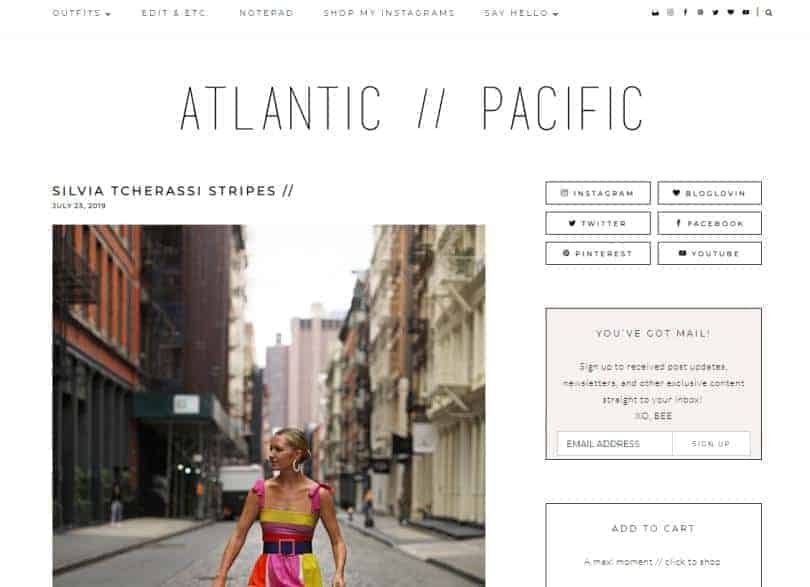
Task: Open the Silvia Tcherassi Stripes post title
Action: [173, 191]
